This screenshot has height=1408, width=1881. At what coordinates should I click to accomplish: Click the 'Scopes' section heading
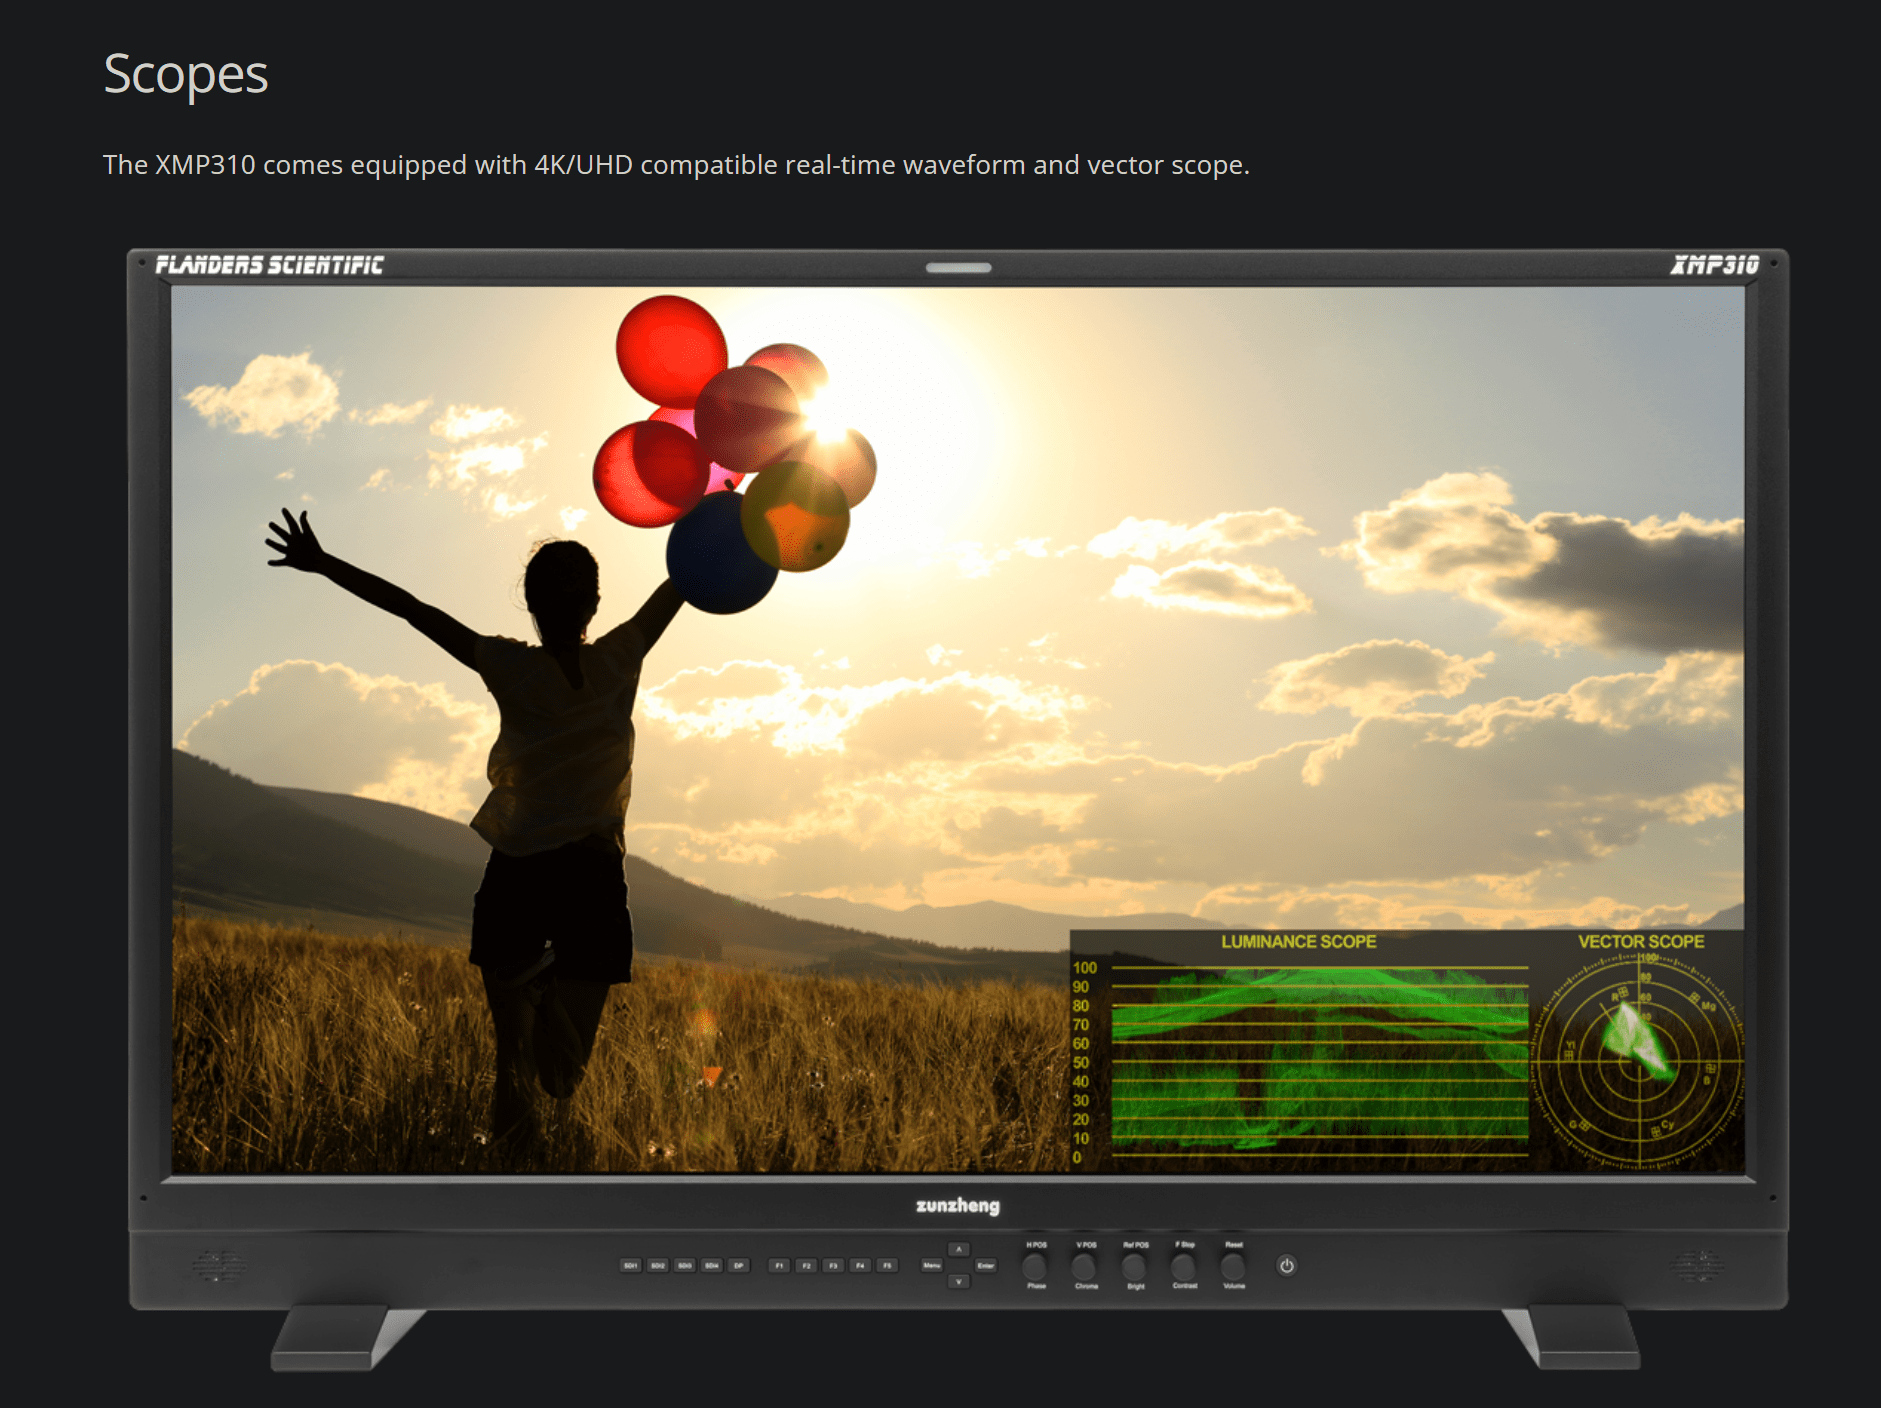coord(186,74)
